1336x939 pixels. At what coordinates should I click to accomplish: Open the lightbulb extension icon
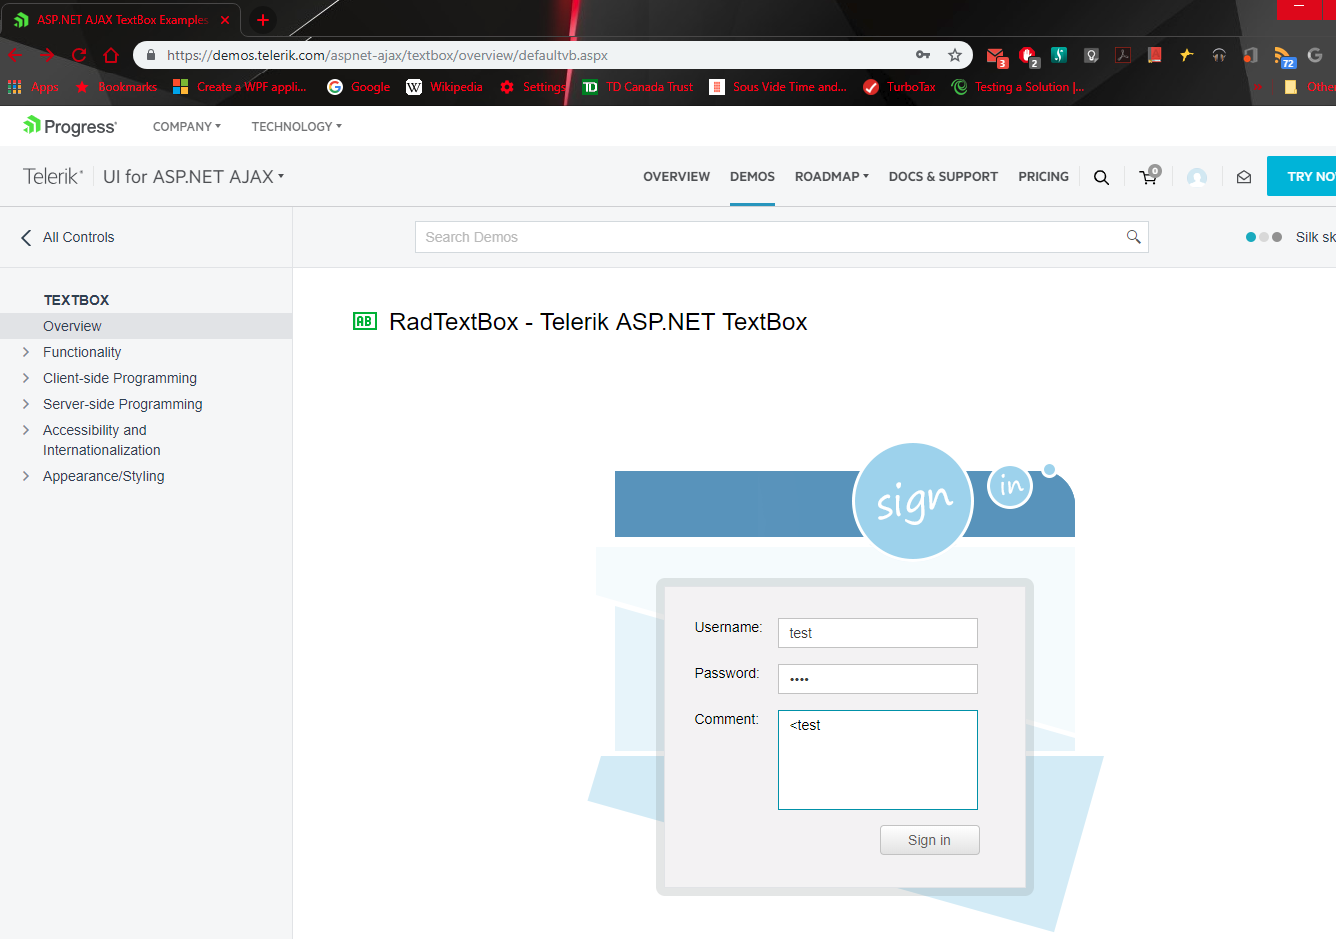point(1091,55)
